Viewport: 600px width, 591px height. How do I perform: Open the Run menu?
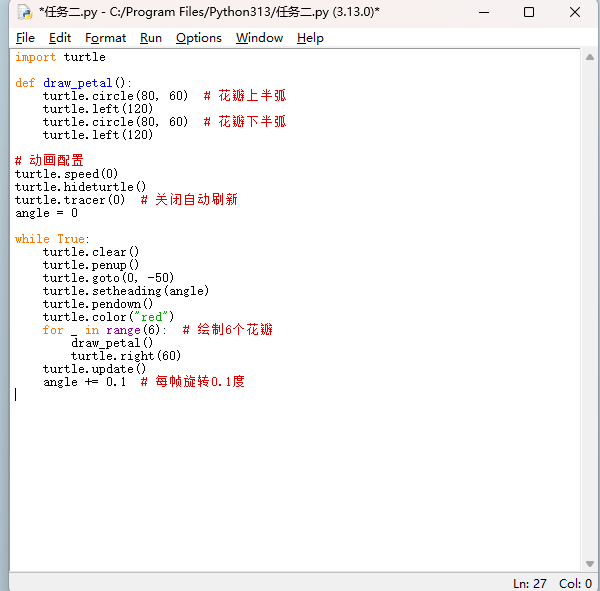pos(151,38)
